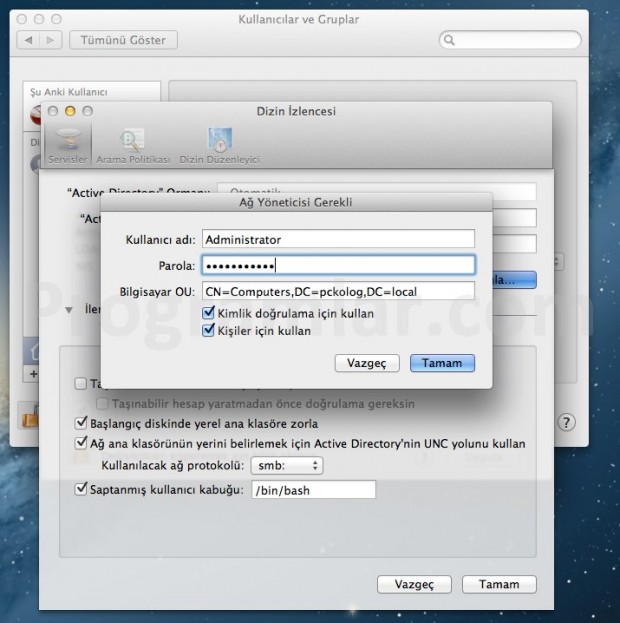The image size is (620, 623).
Task: Toggle Başlangıç diskinde yerel ana klasöre zorla
Action: click(81, 423)
